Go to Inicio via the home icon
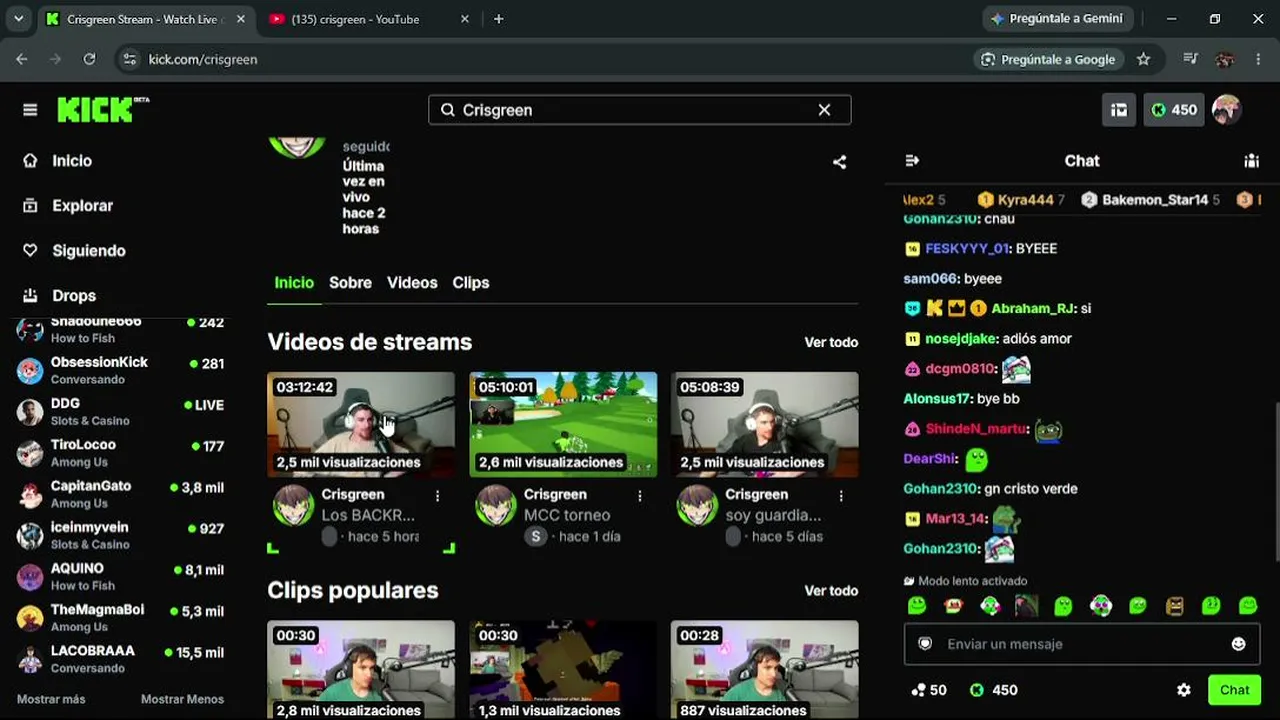Image resolution: width=1280 pixels, height=720 pixels. [30, 161]
